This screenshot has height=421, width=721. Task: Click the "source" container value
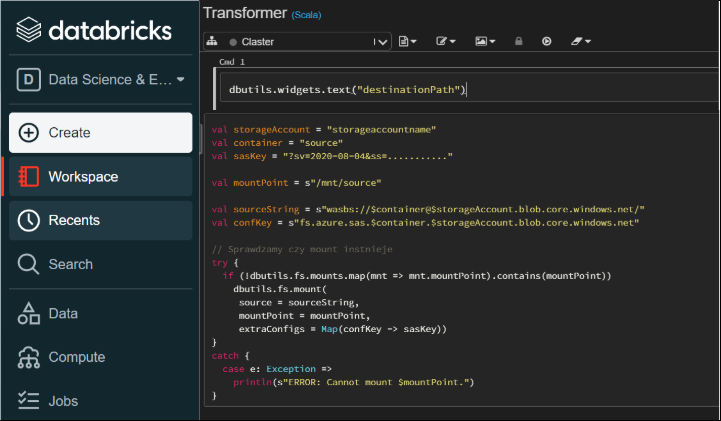click(321, 143)
